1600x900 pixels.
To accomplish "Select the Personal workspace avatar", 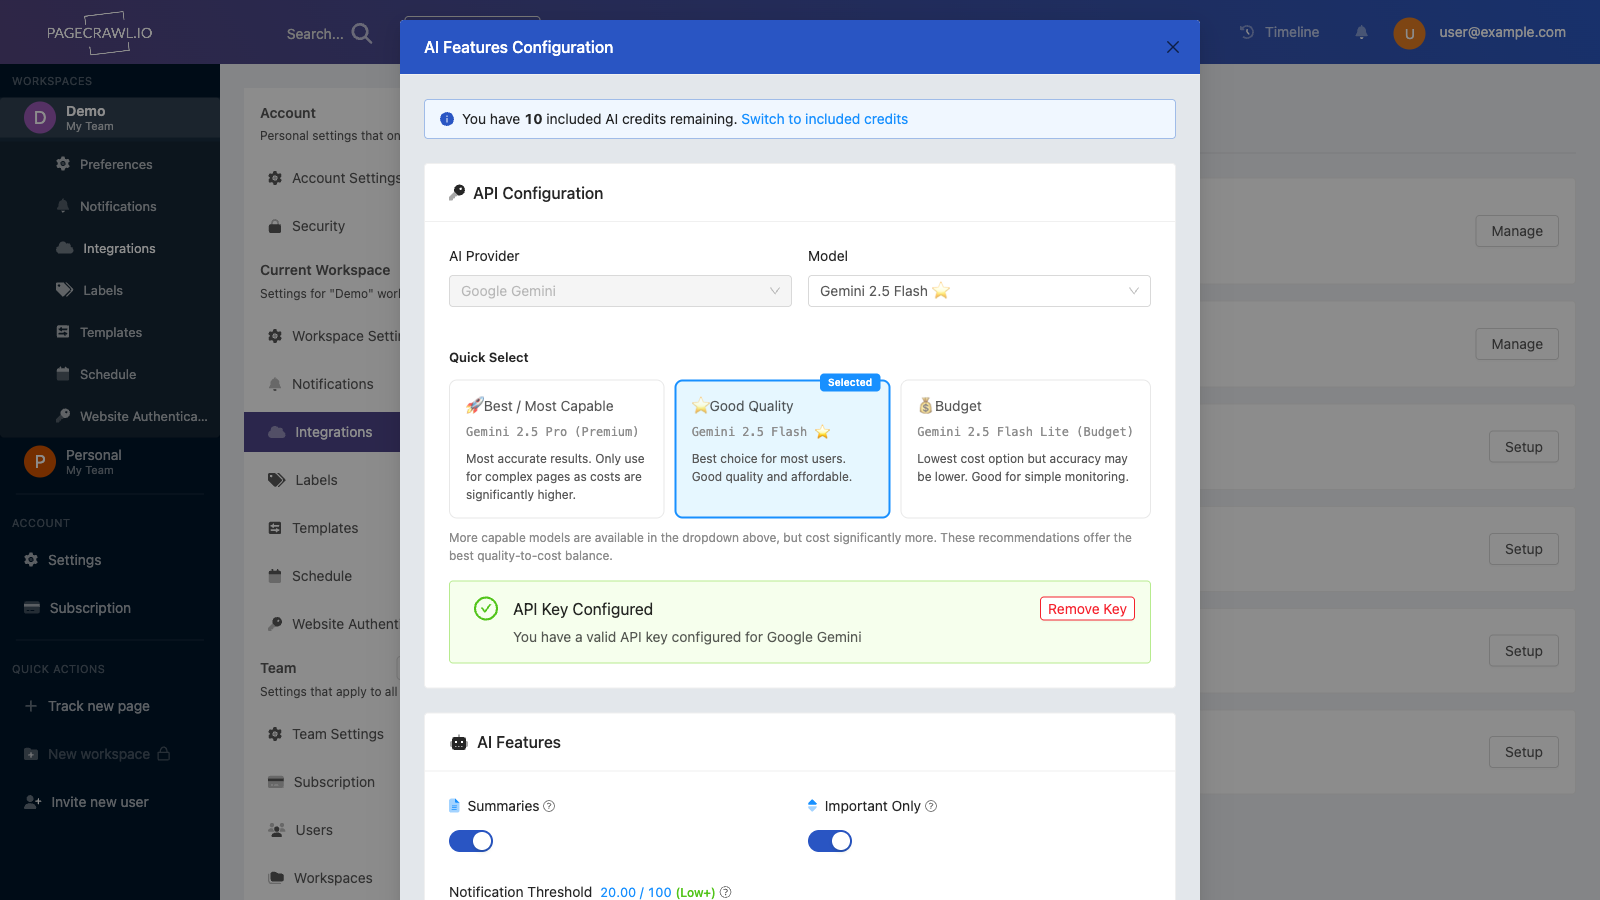I will pyautogui.click(x=38, y=462).
